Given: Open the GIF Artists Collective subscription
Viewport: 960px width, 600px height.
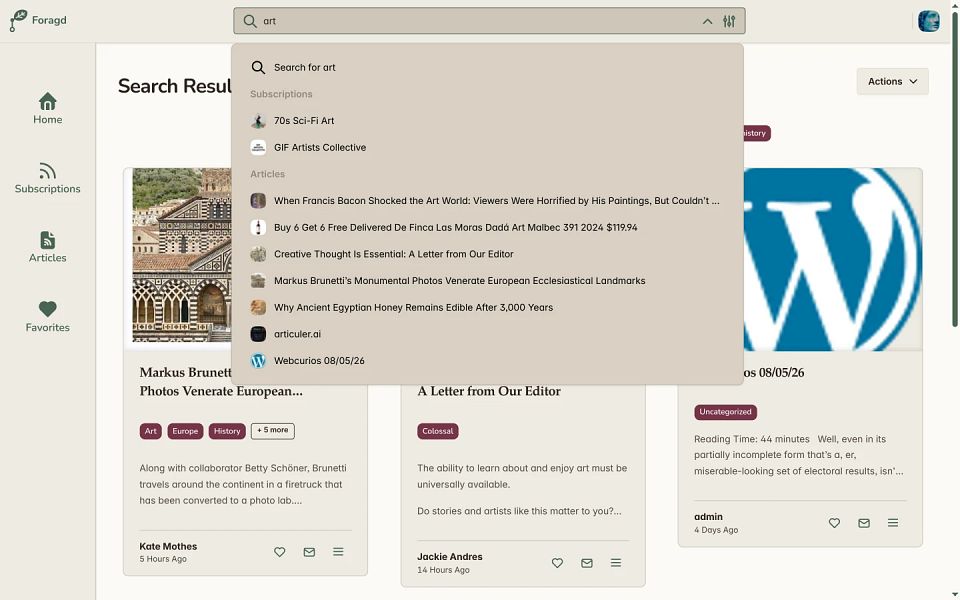Looking at the screenshot, I should pos(487,148).
